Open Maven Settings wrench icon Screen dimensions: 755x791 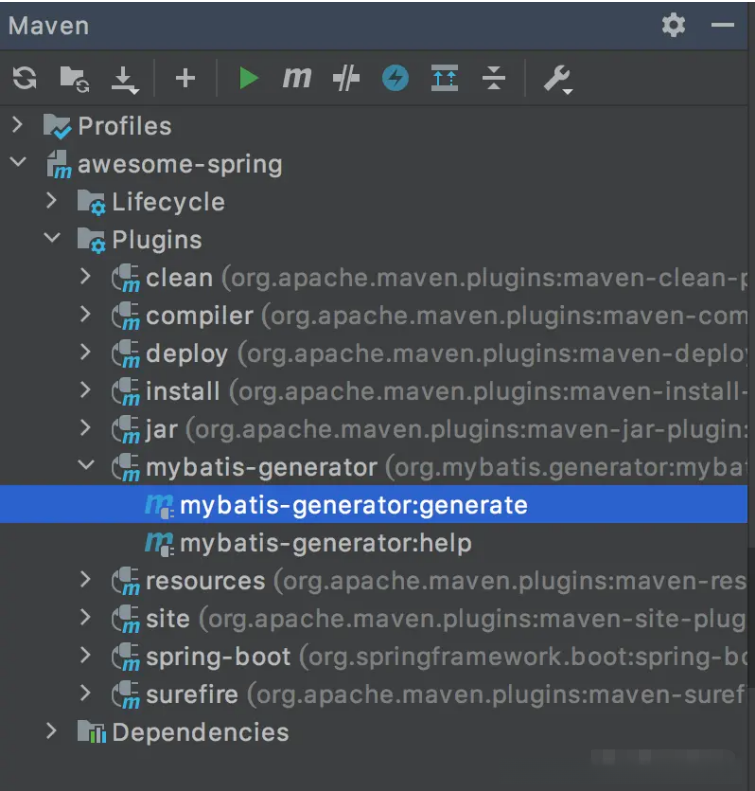557,79
